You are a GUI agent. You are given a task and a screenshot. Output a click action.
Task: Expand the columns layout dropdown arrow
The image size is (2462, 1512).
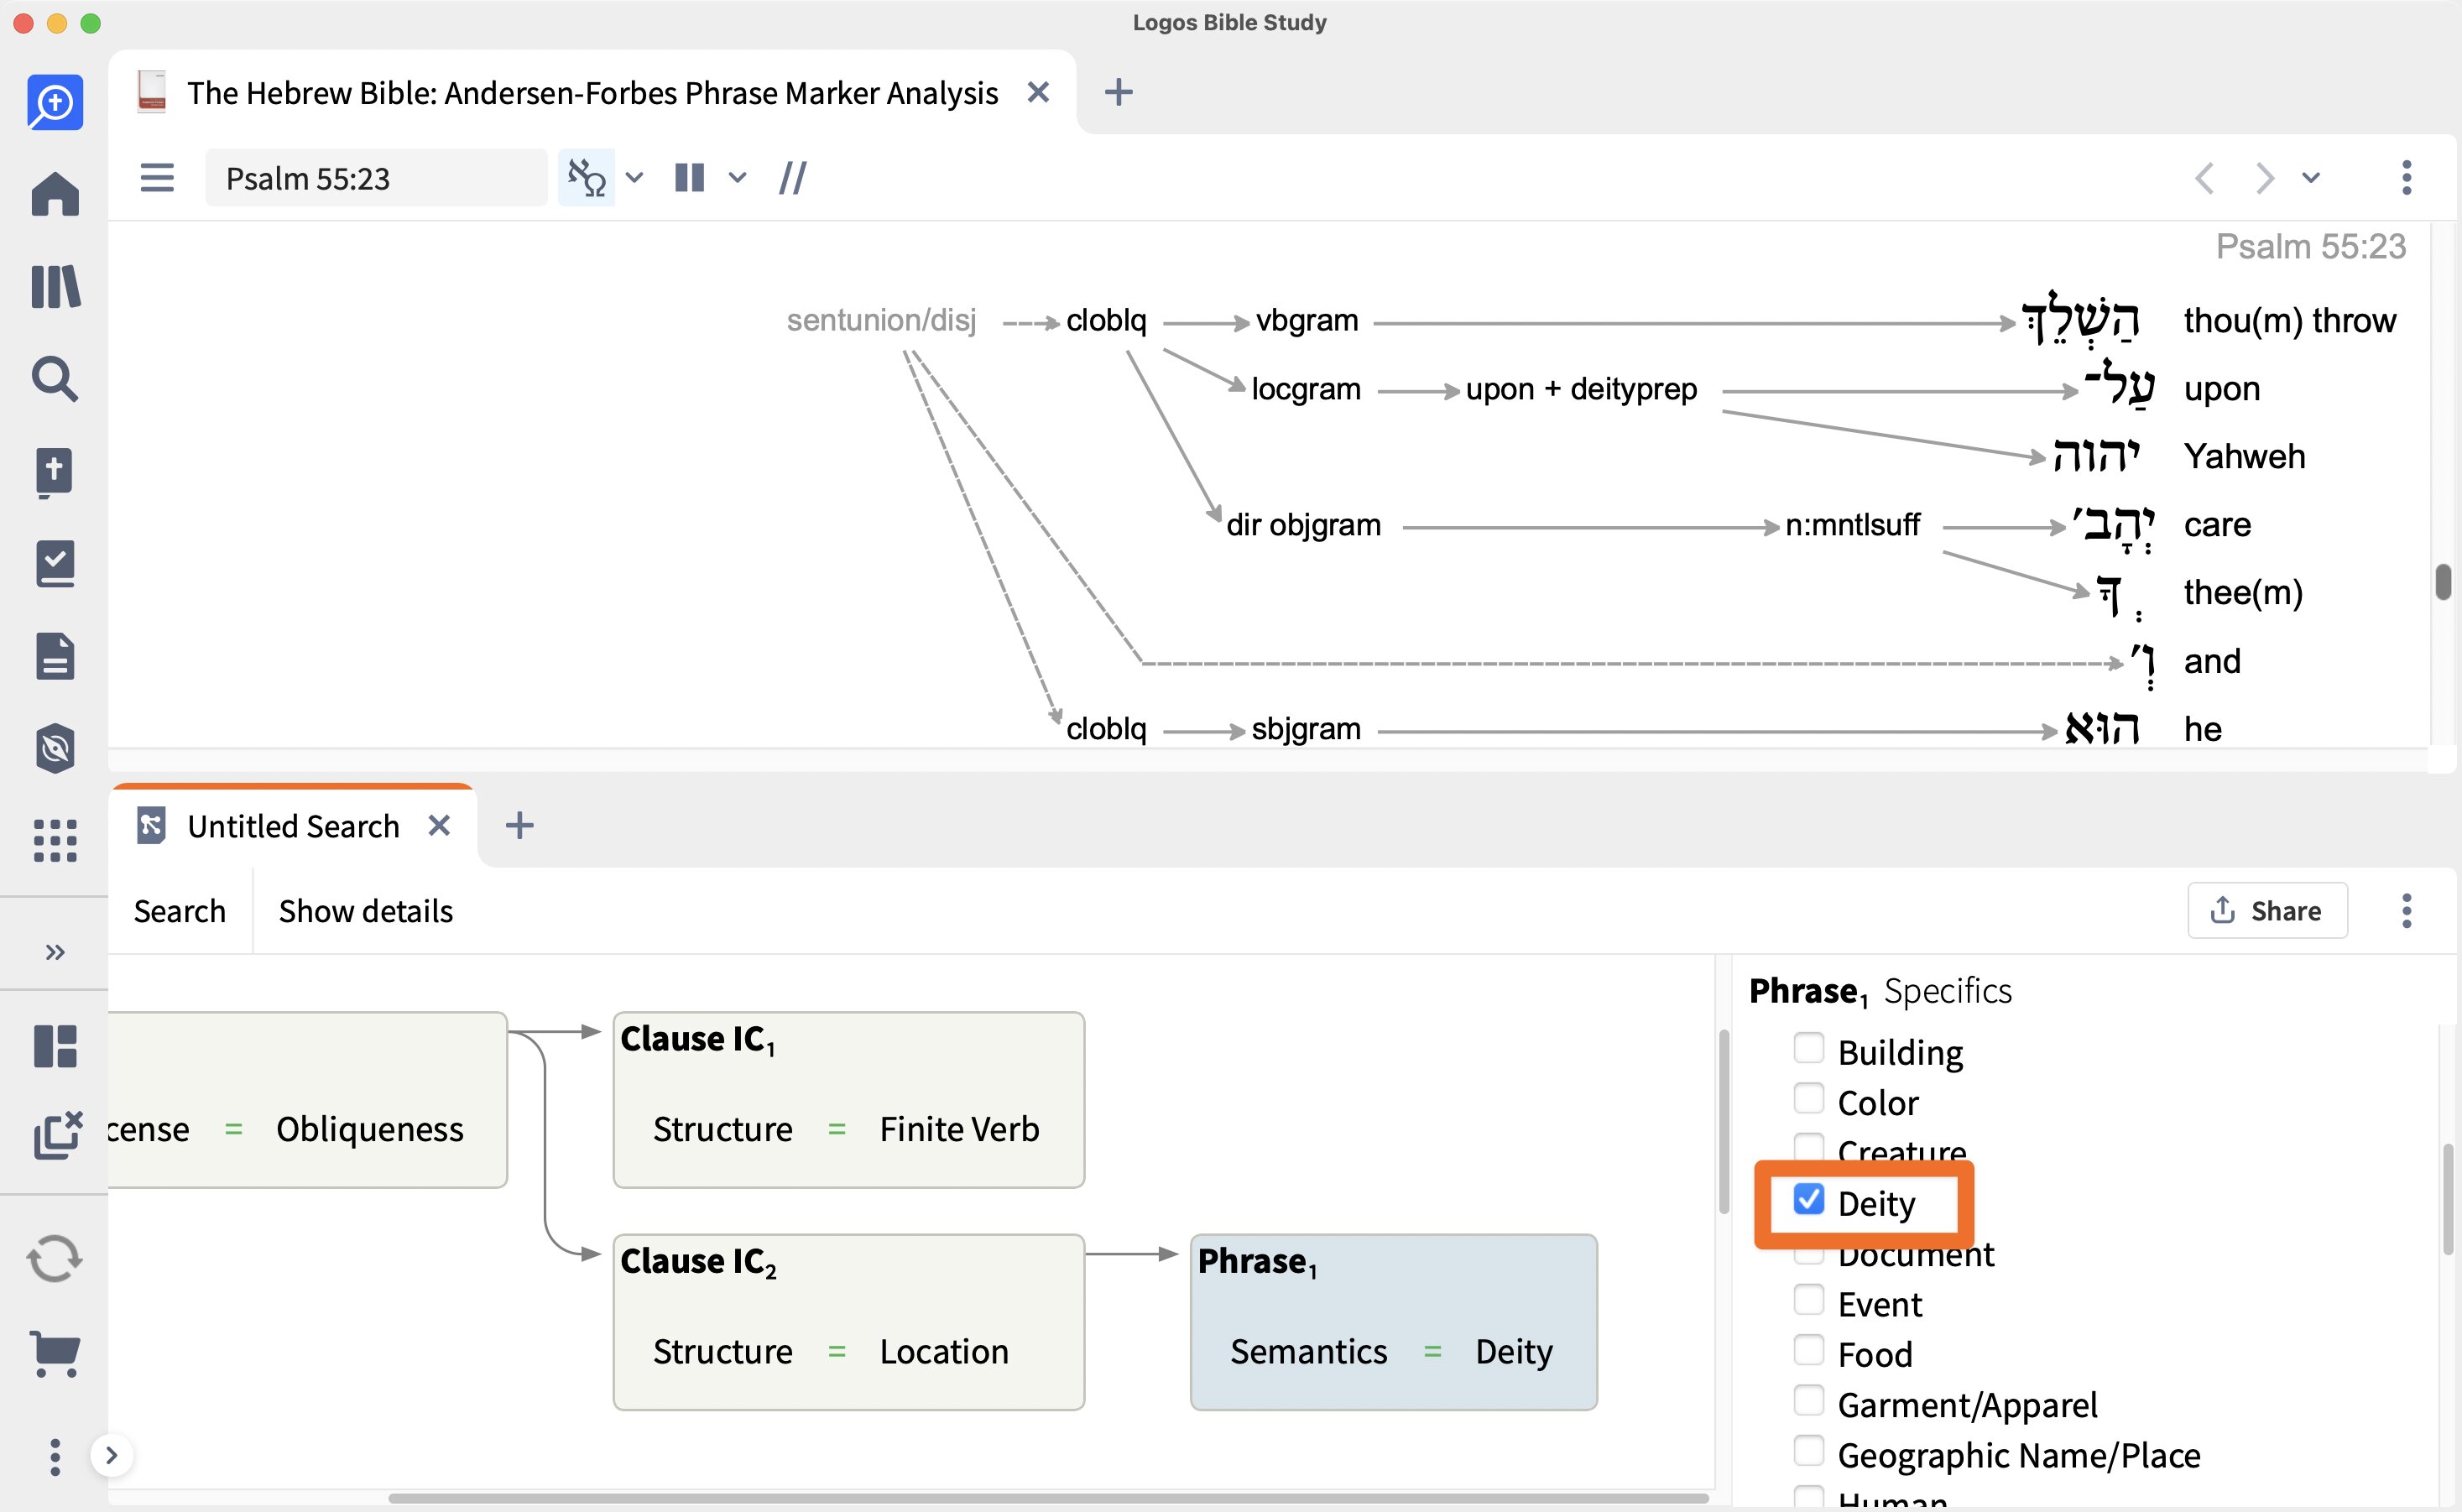[x=737, y=178]
